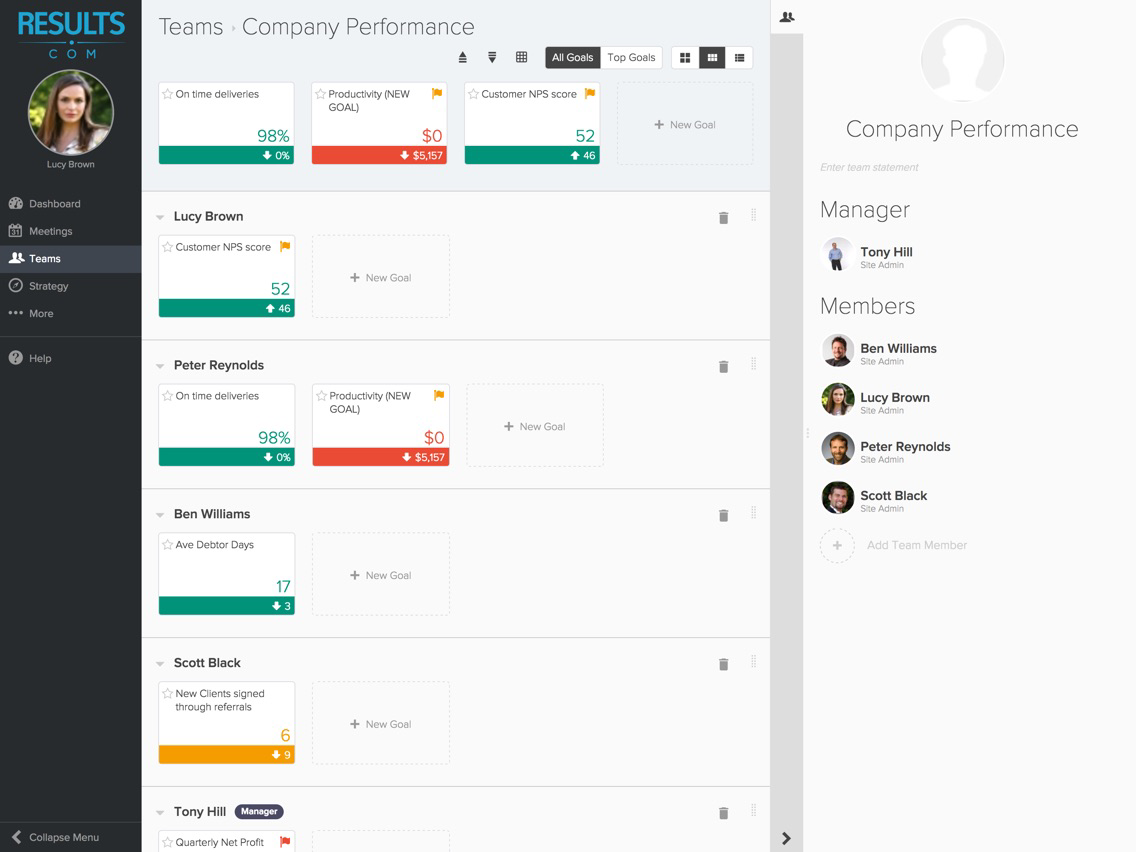Delete Lucy Brown's row with trash icon
The width and height of the screenshot is (1136, 852).
point(723,217)
